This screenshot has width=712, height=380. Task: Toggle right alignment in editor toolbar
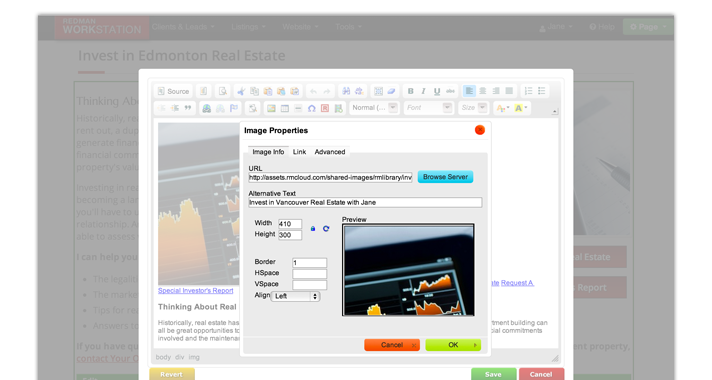pos(496,91)
